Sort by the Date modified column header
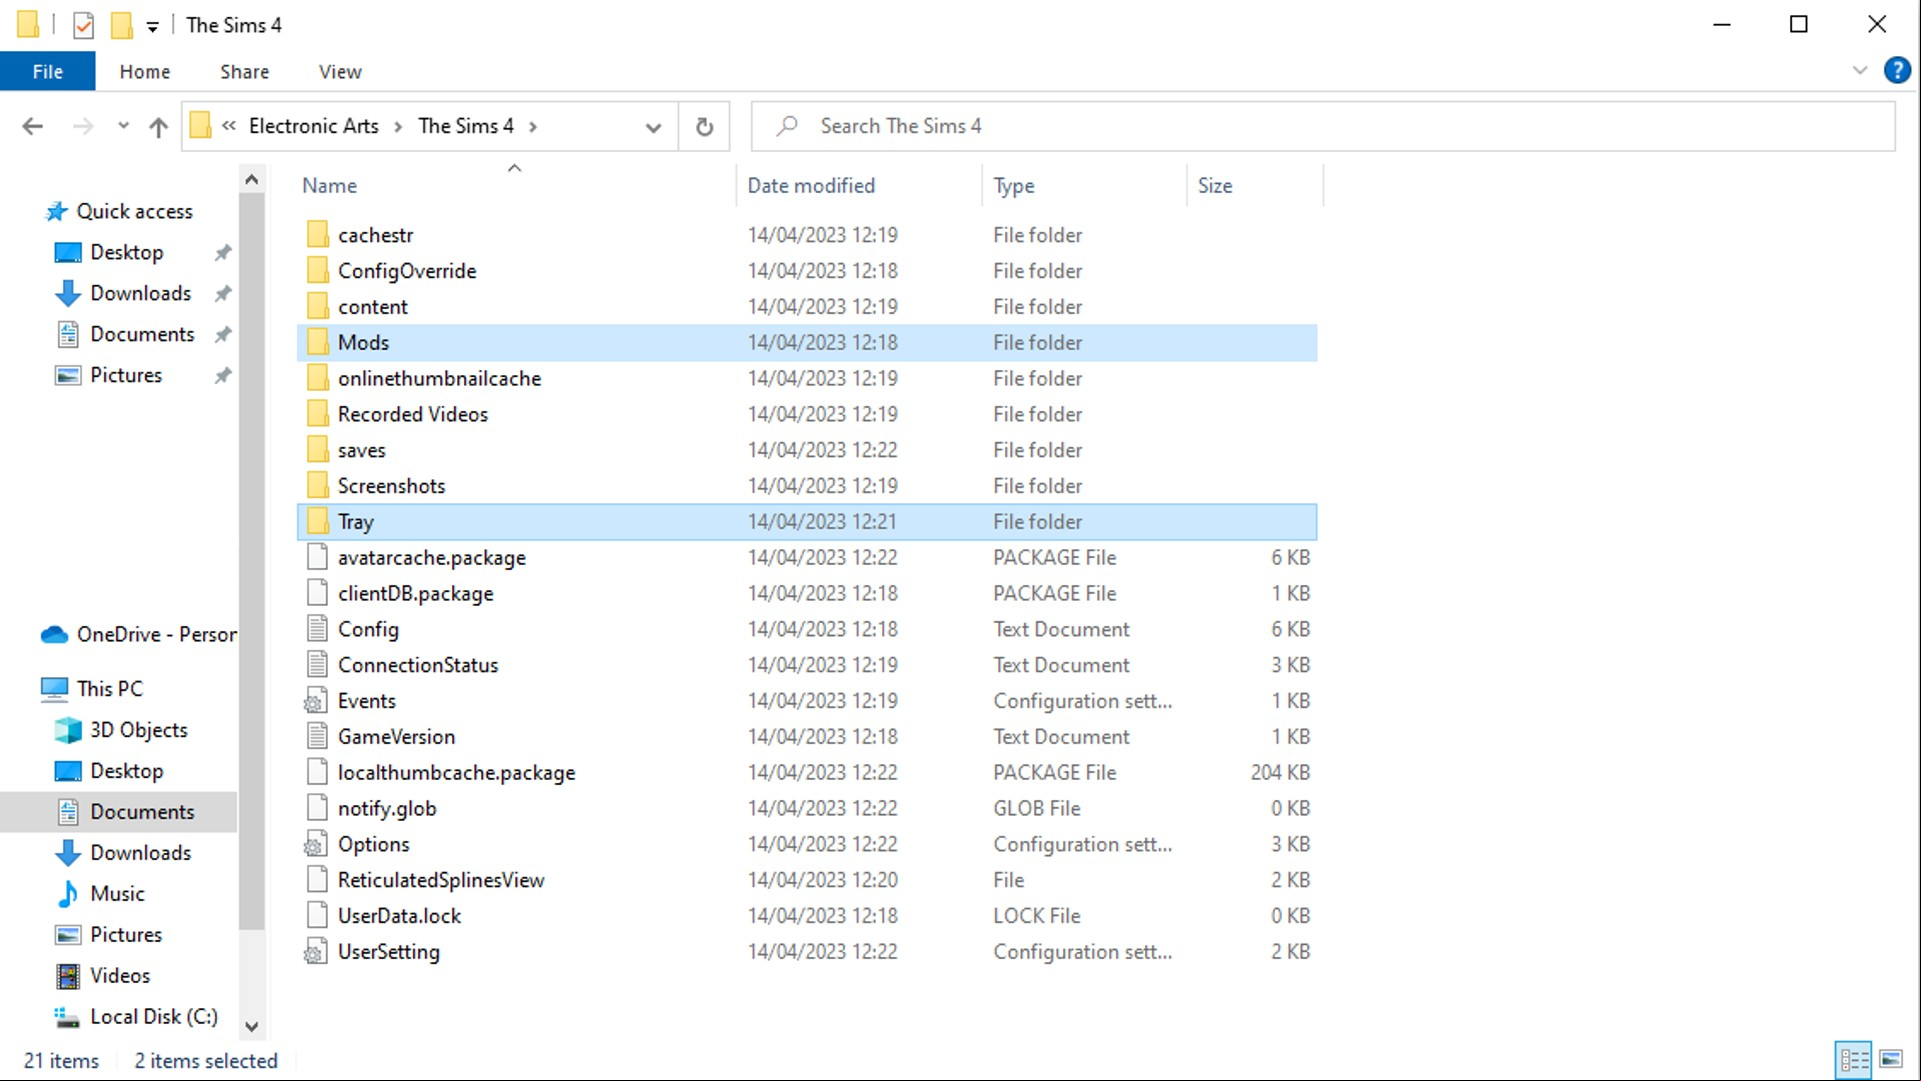Viewport: 1921px width, 1081px height. pyautogui.click(x=861, y=185)
